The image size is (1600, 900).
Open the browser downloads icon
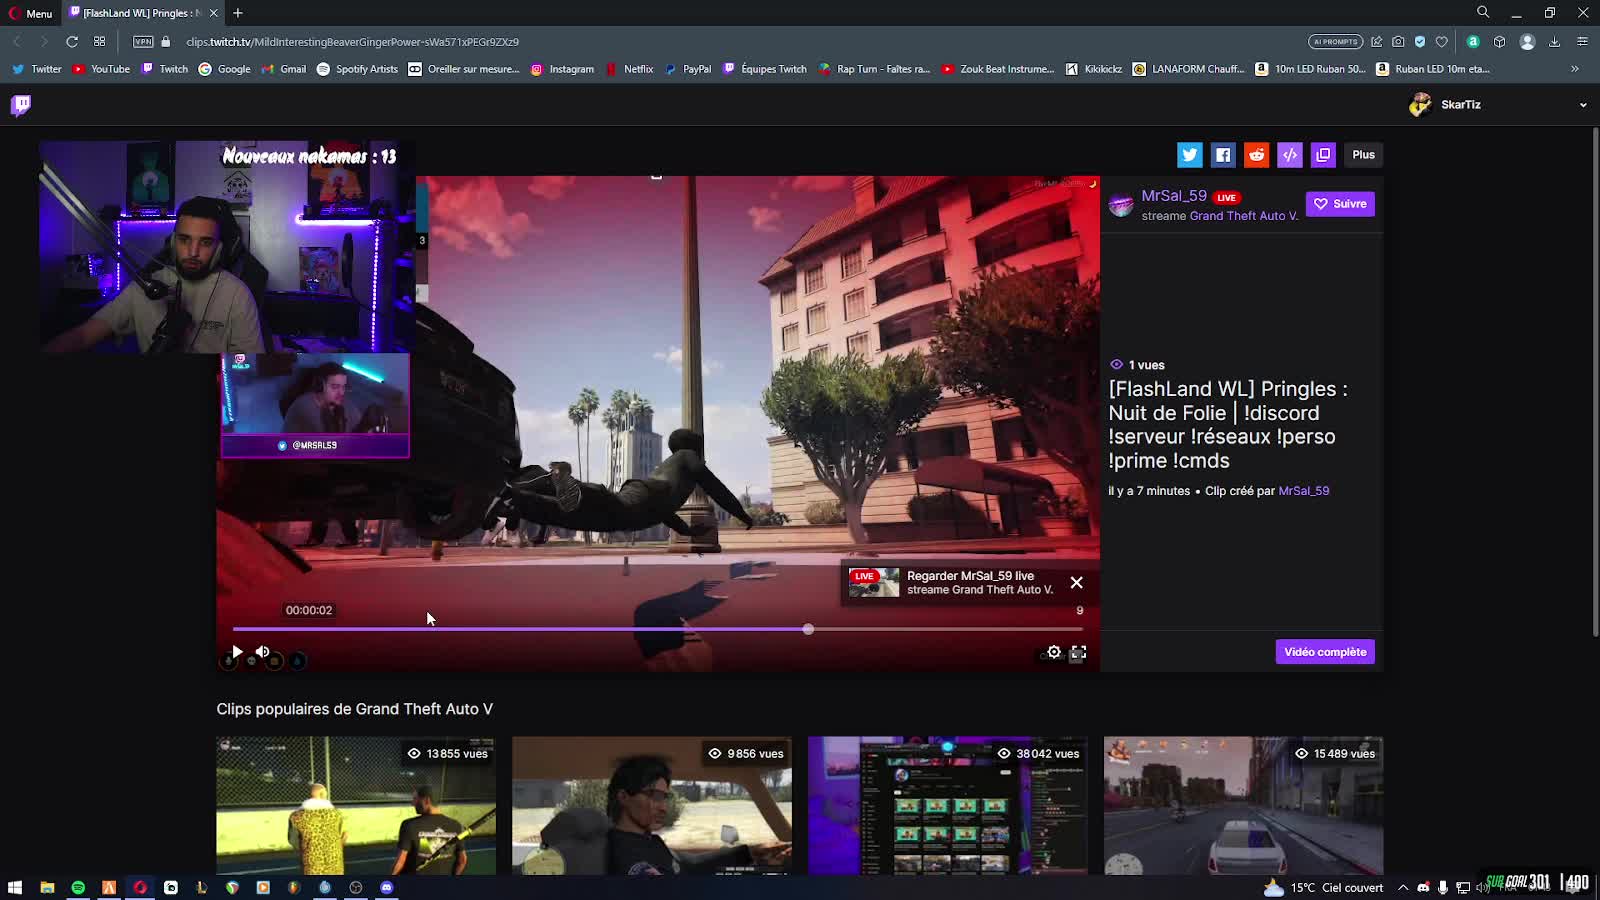click(x=1554, y=42)
